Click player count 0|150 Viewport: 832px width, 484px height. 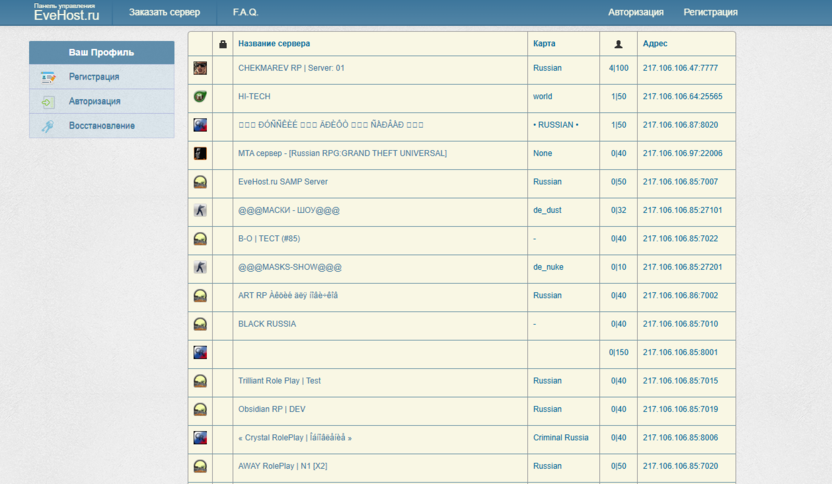(x=619, y=352)
